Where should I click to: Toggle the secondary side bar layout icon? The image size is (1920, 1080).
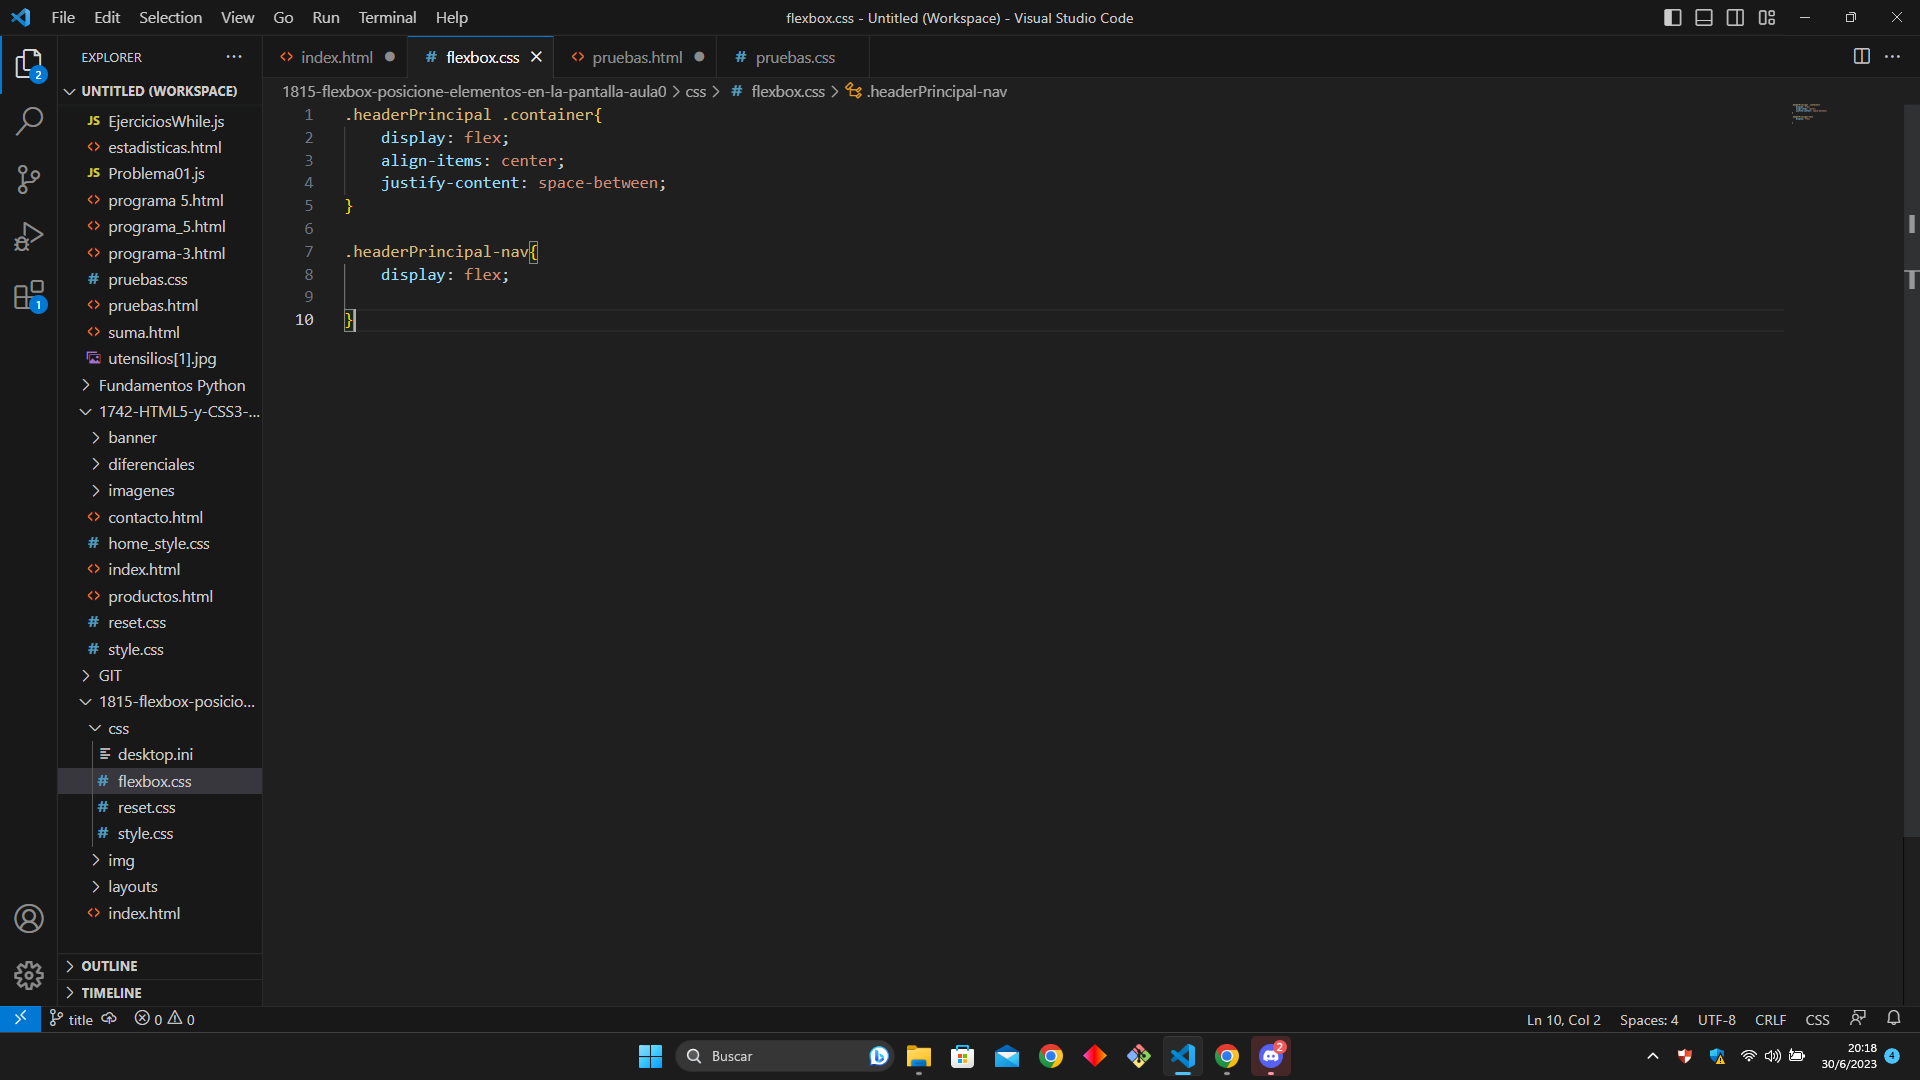1735,17
